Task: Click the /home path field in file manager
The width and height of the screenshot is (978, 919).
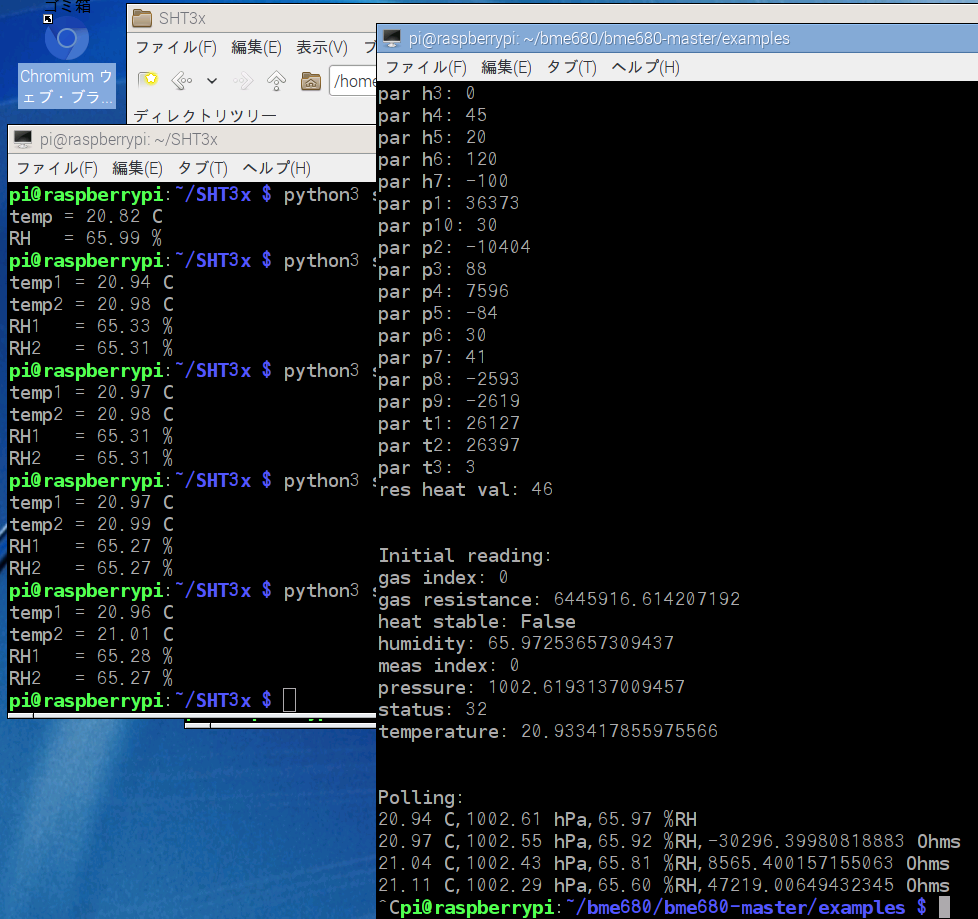Action: pos(353,81)
